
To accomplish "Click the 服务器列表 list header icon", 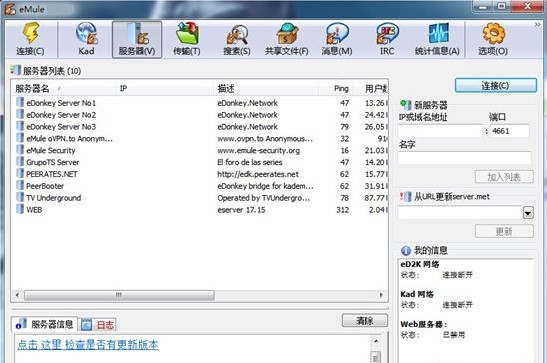I will point(16,70).
